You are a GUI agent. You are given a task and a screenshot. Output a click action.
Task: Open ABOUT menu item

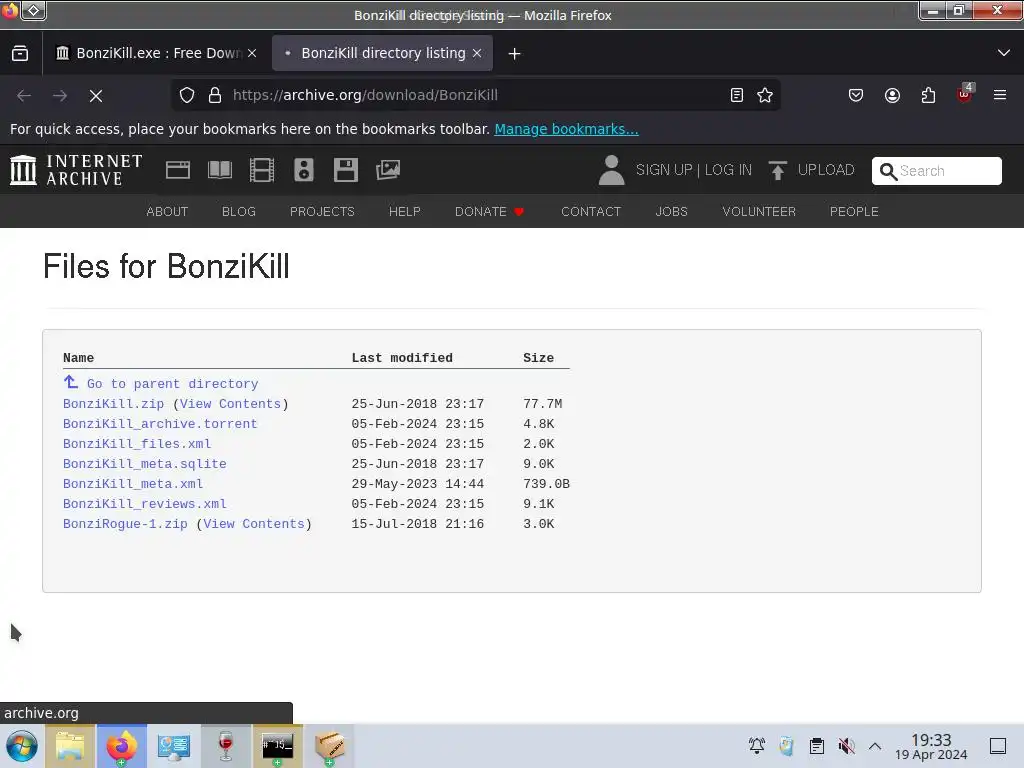click(167, 212)
